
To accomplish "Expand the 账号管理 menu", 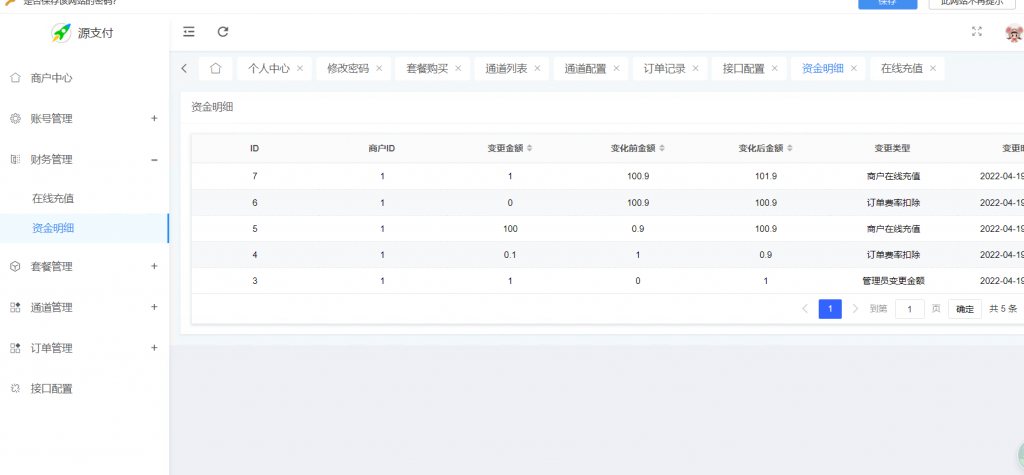I will 154,118.
